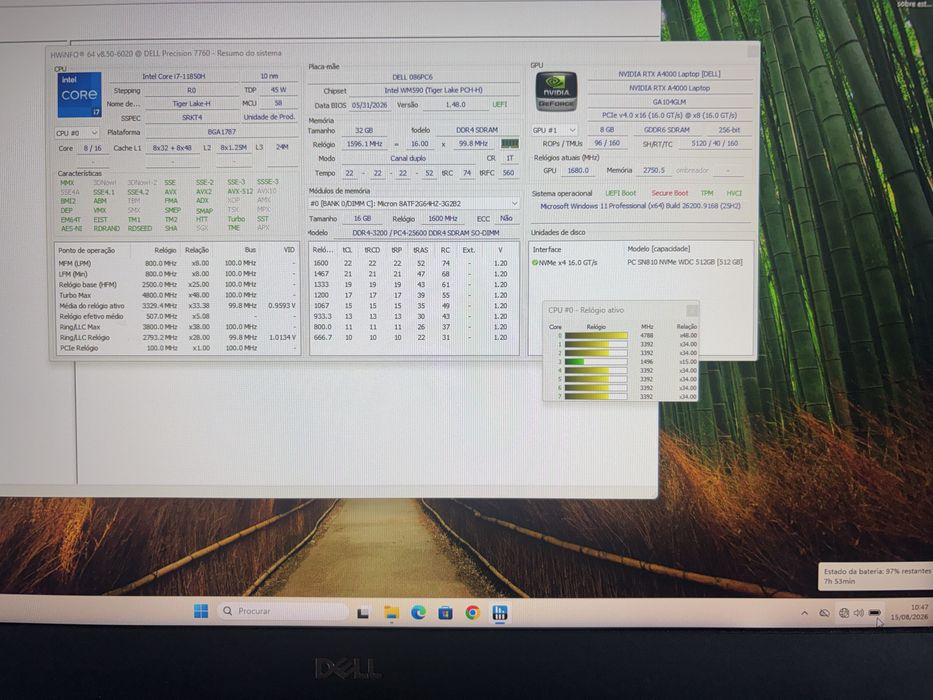Image resolution: width=933 pixels, height=700 pixels.
Task: Click the volume speaker tray icon
Action: [858, 613]
